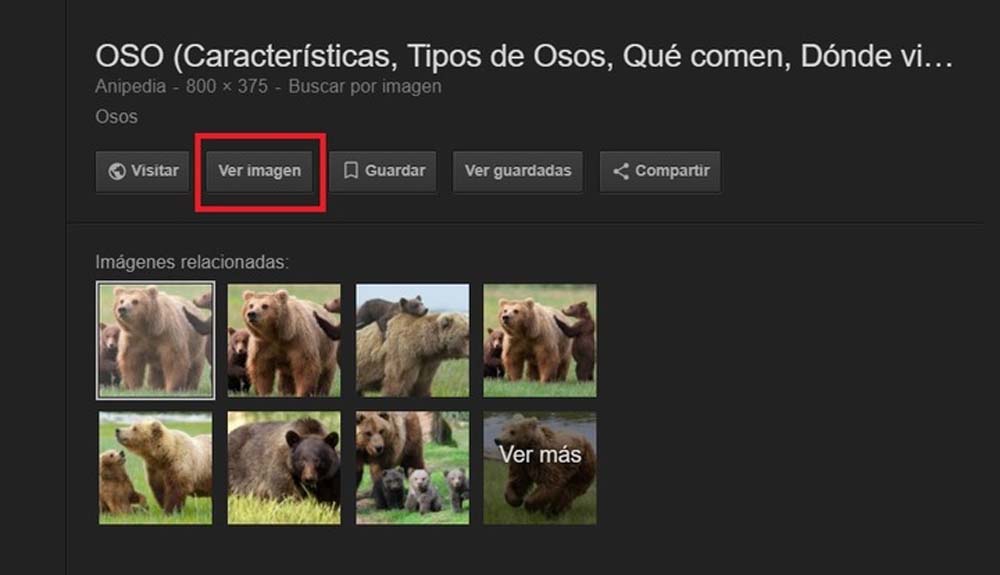1000x575 pixels.
Task: Click the share icon on Compartir
Action: (x=621, y=171)
